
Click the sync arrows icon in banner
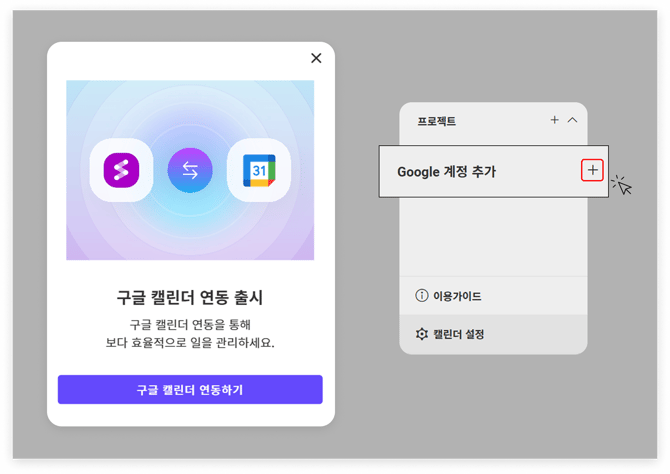click(190, 171)
